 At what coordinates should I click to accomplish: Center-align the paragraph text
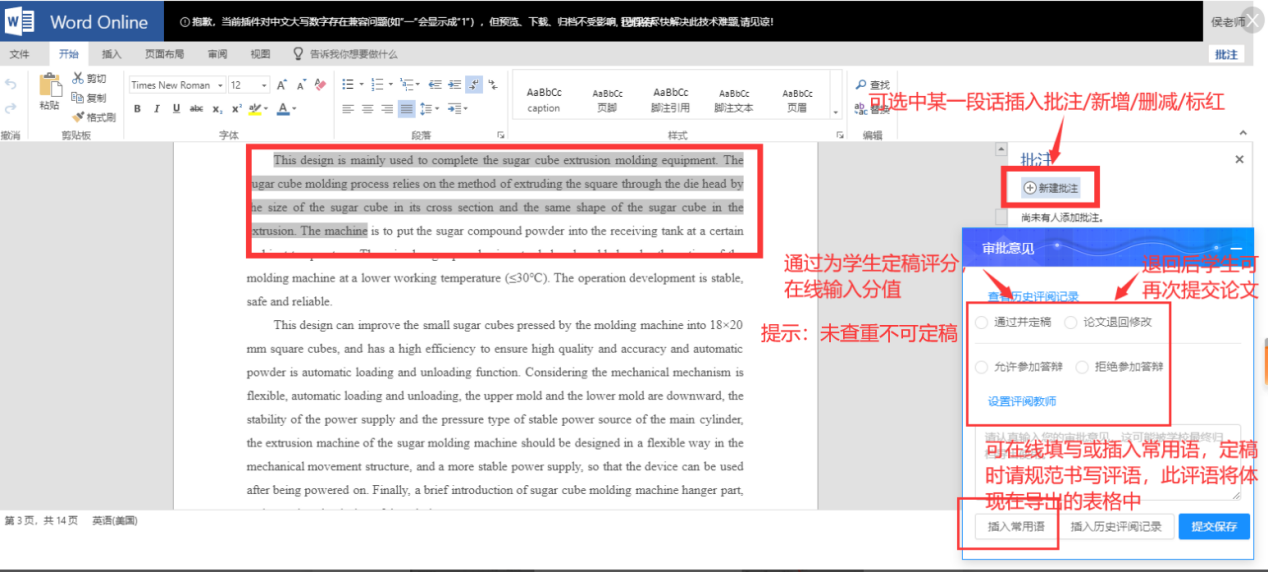(368, 109)
